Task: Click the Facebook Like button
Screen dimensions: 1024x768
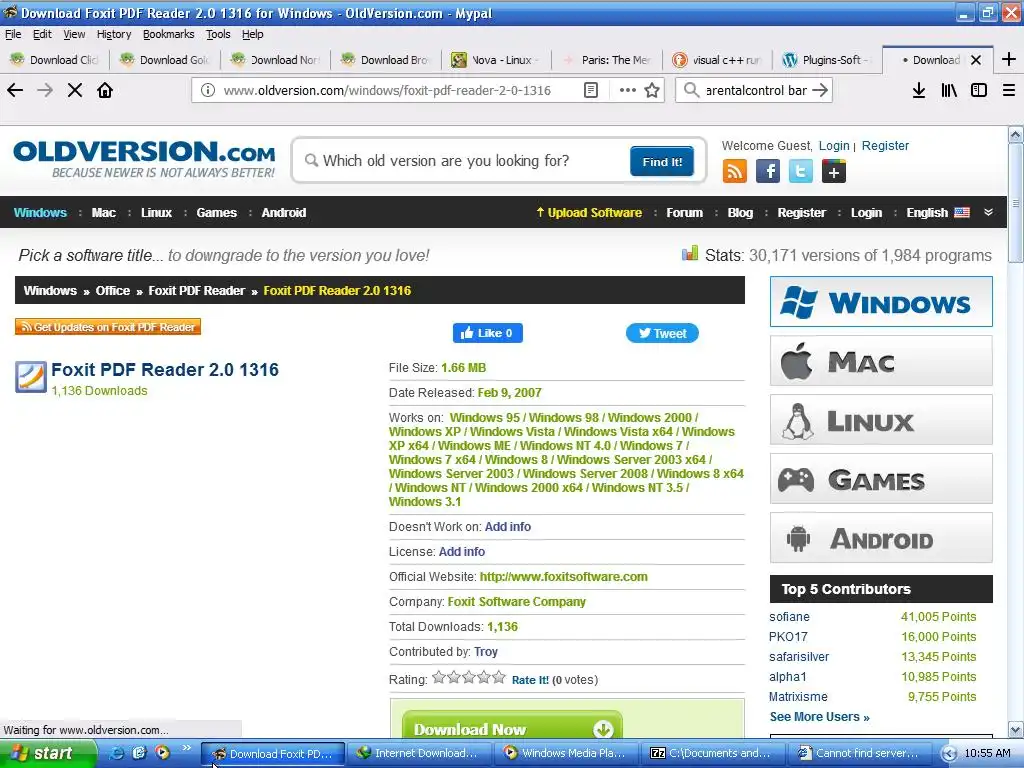Action: click(487, 333)
